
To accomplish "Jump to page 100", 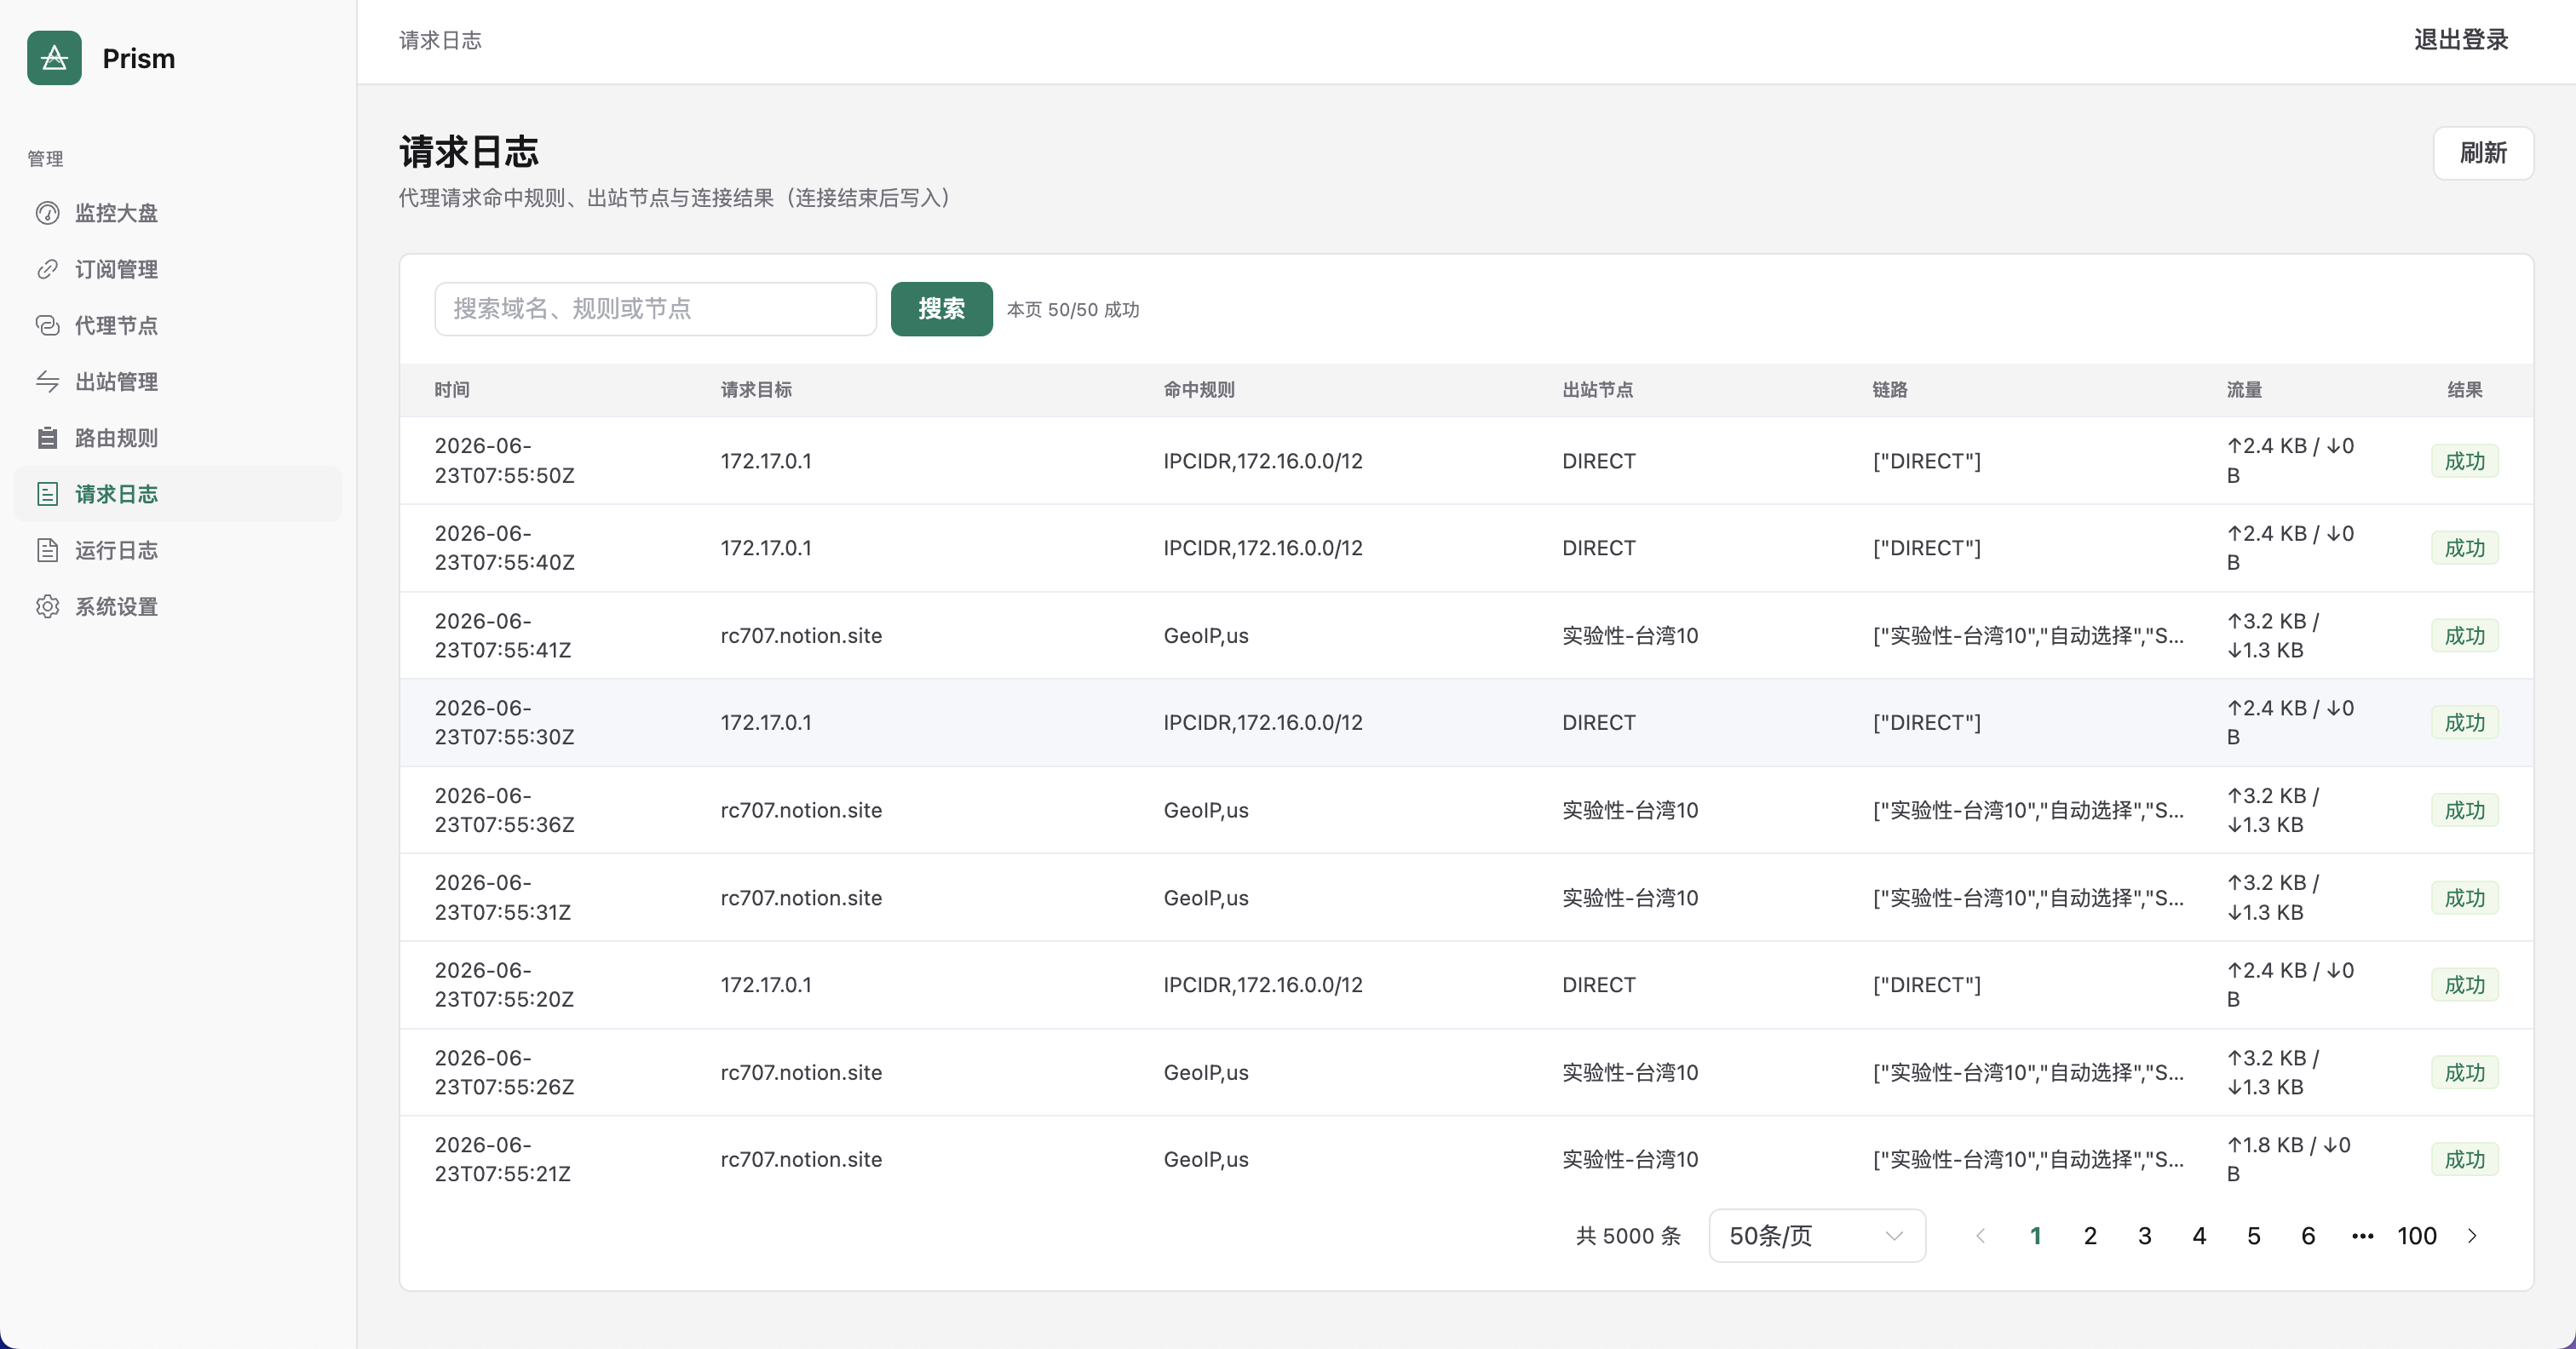I will (x=2417, y=1236).
